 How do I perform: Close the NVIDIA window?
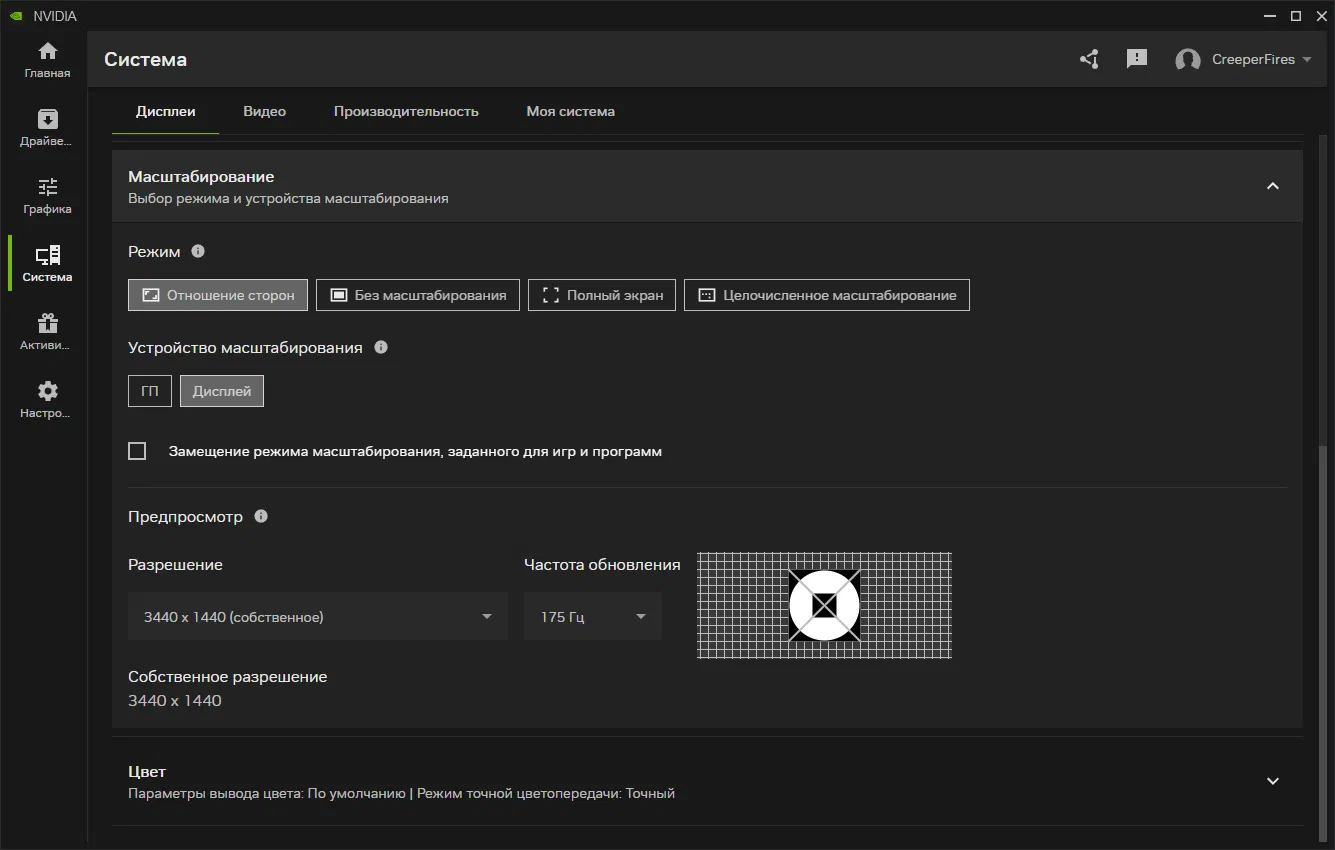tap(1320, 16)
